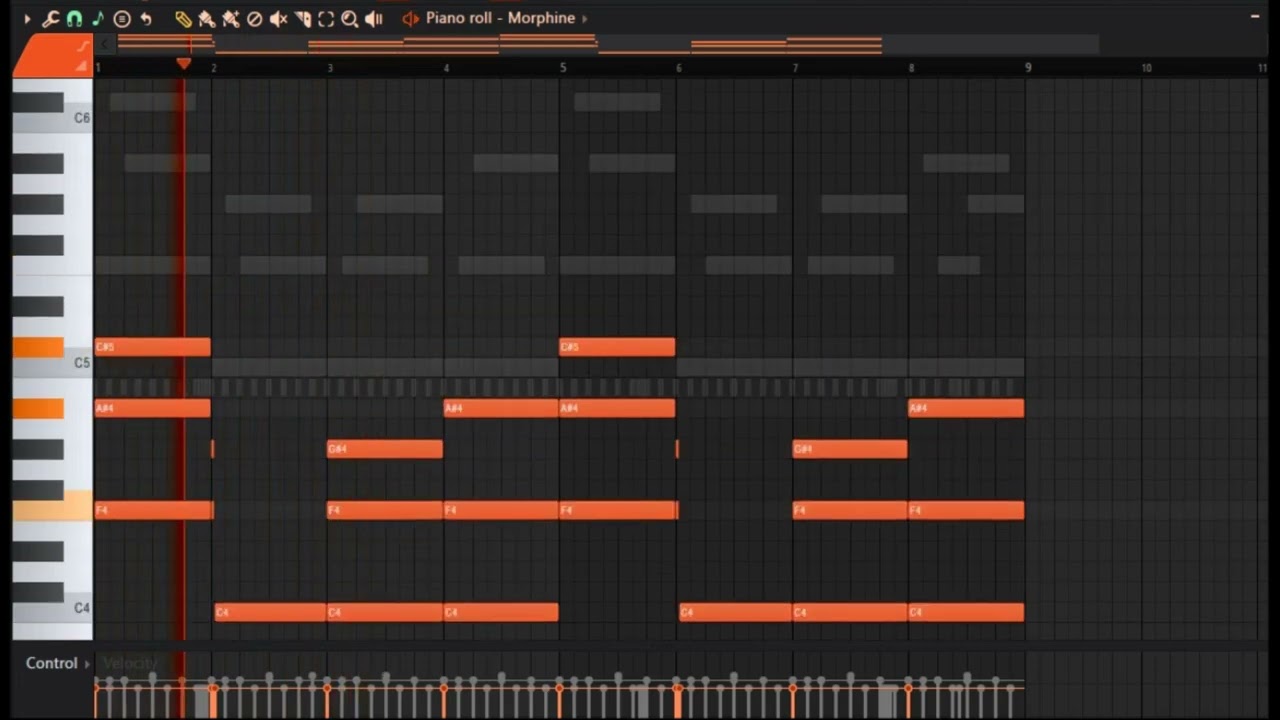Select the C4 note in bar 4
Screen dimensions: 1280x720
501,612
